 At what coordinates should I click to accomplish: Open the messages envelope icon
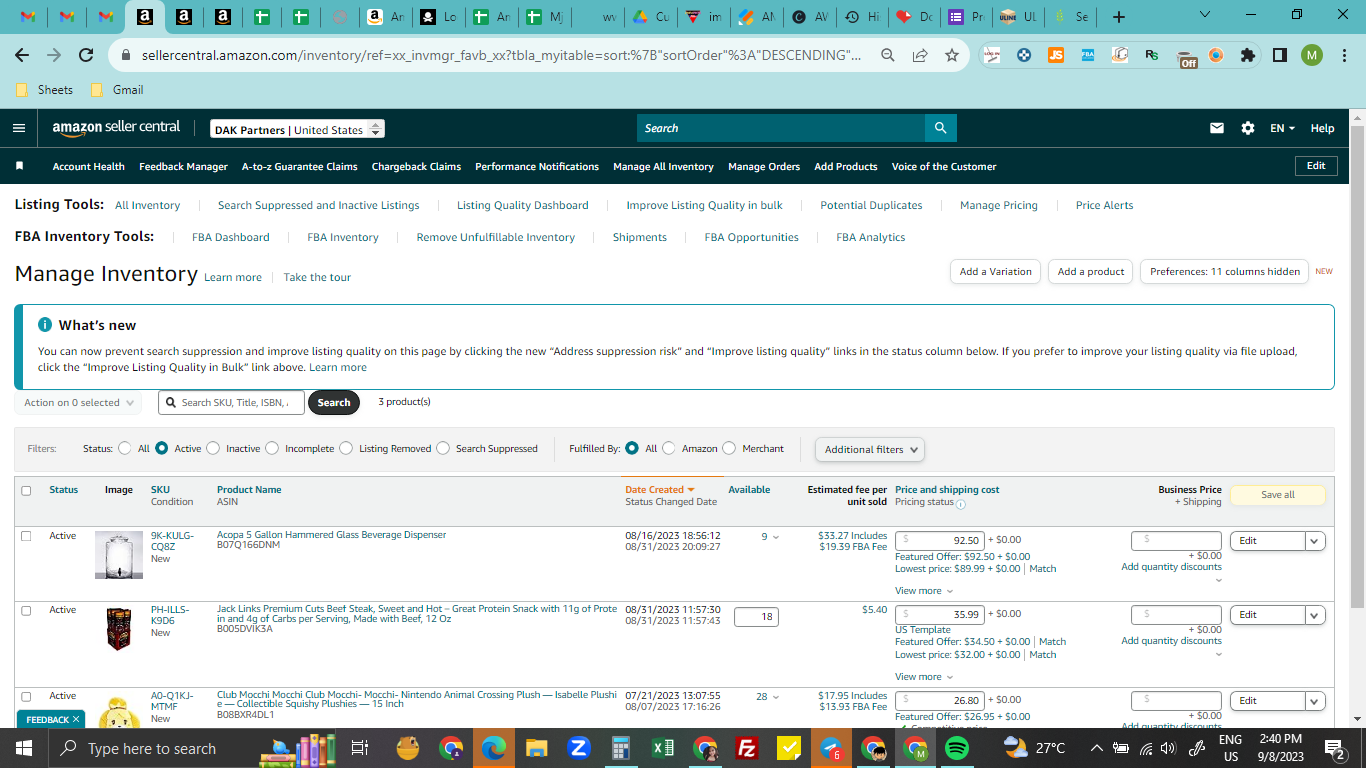[1217, 128]
